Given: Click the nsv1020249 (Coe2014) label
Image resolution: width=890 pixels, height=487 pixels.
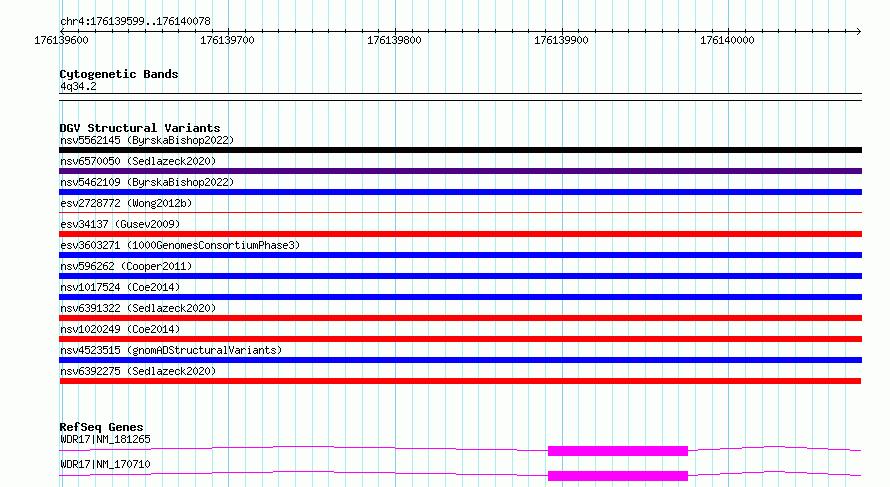Looking at the screenshot, I should 120,329.
